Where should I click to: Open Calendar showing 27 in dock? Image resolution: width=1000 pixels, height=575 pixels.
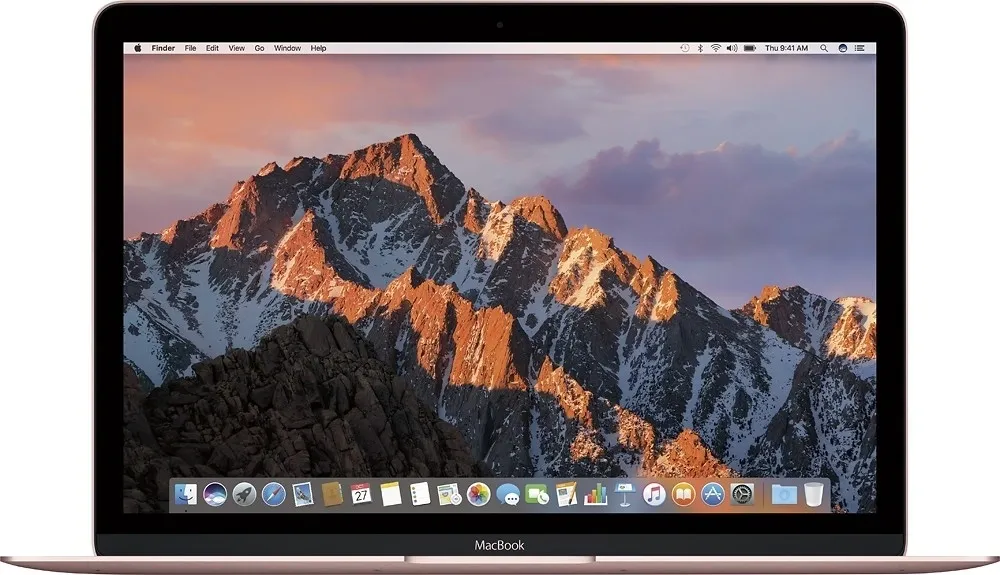pos(361,494)
